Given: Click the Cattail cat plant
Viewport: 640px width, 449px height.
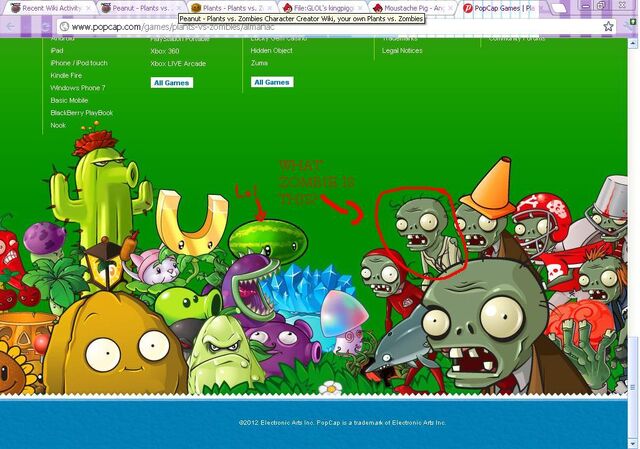Looking at the screenshot, I should [155, 265].
